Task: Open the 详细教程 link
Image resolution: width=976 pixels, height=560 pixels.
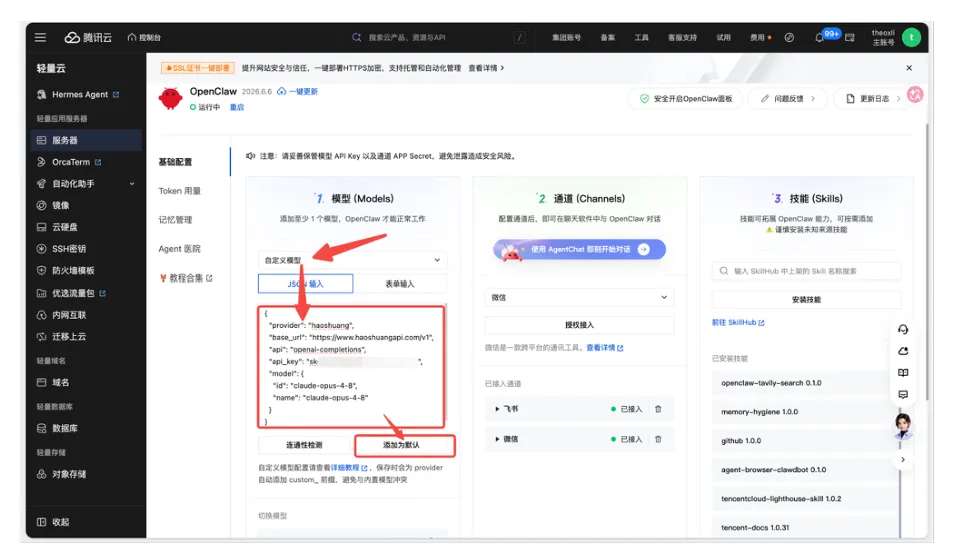Action: coord(349,467)
